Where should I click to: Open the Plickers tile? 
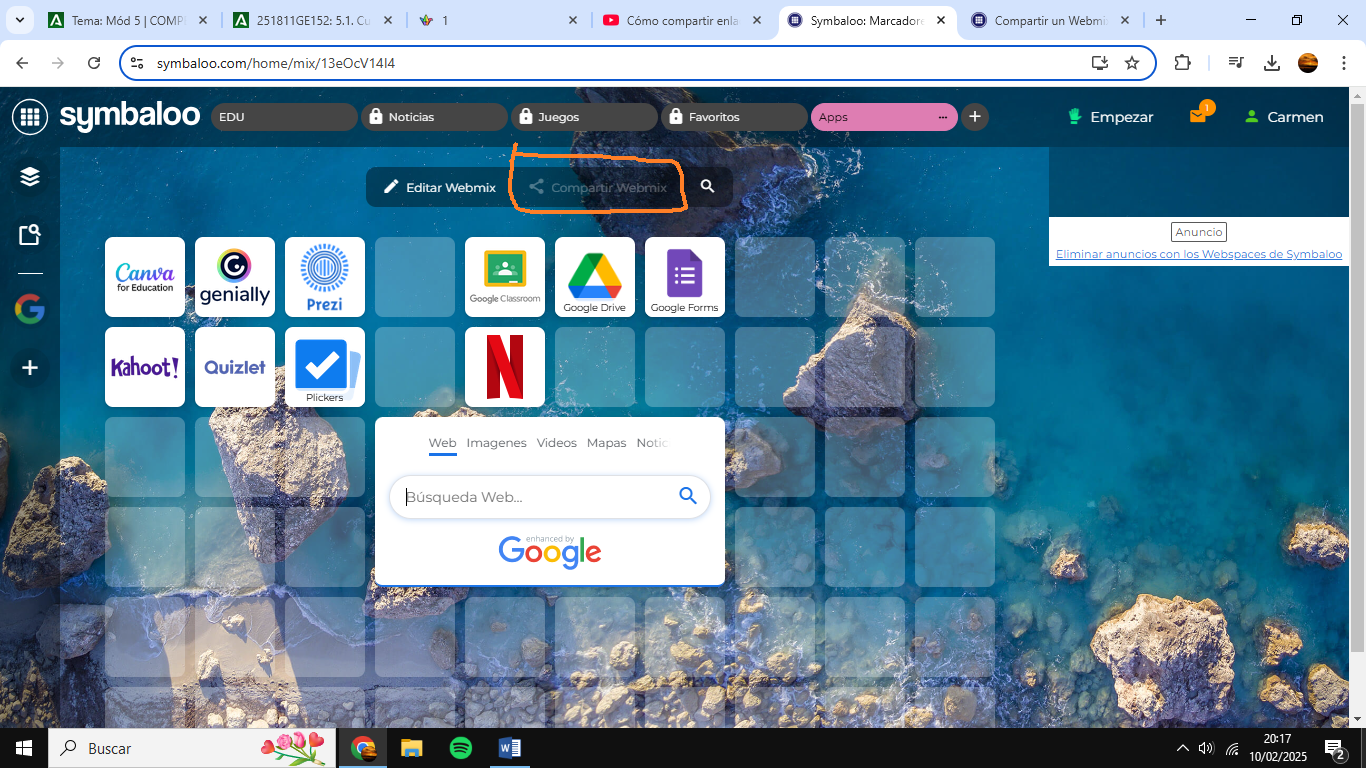(x=325, y=367)
